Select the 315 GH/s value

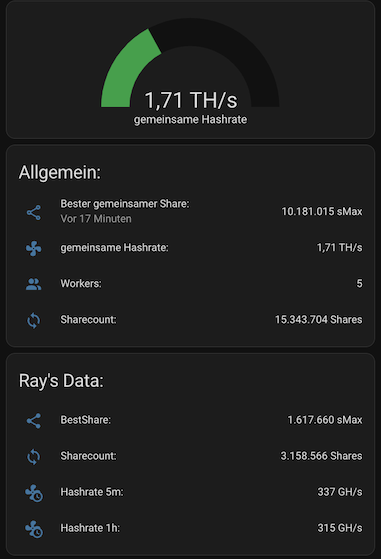(340, 528)
